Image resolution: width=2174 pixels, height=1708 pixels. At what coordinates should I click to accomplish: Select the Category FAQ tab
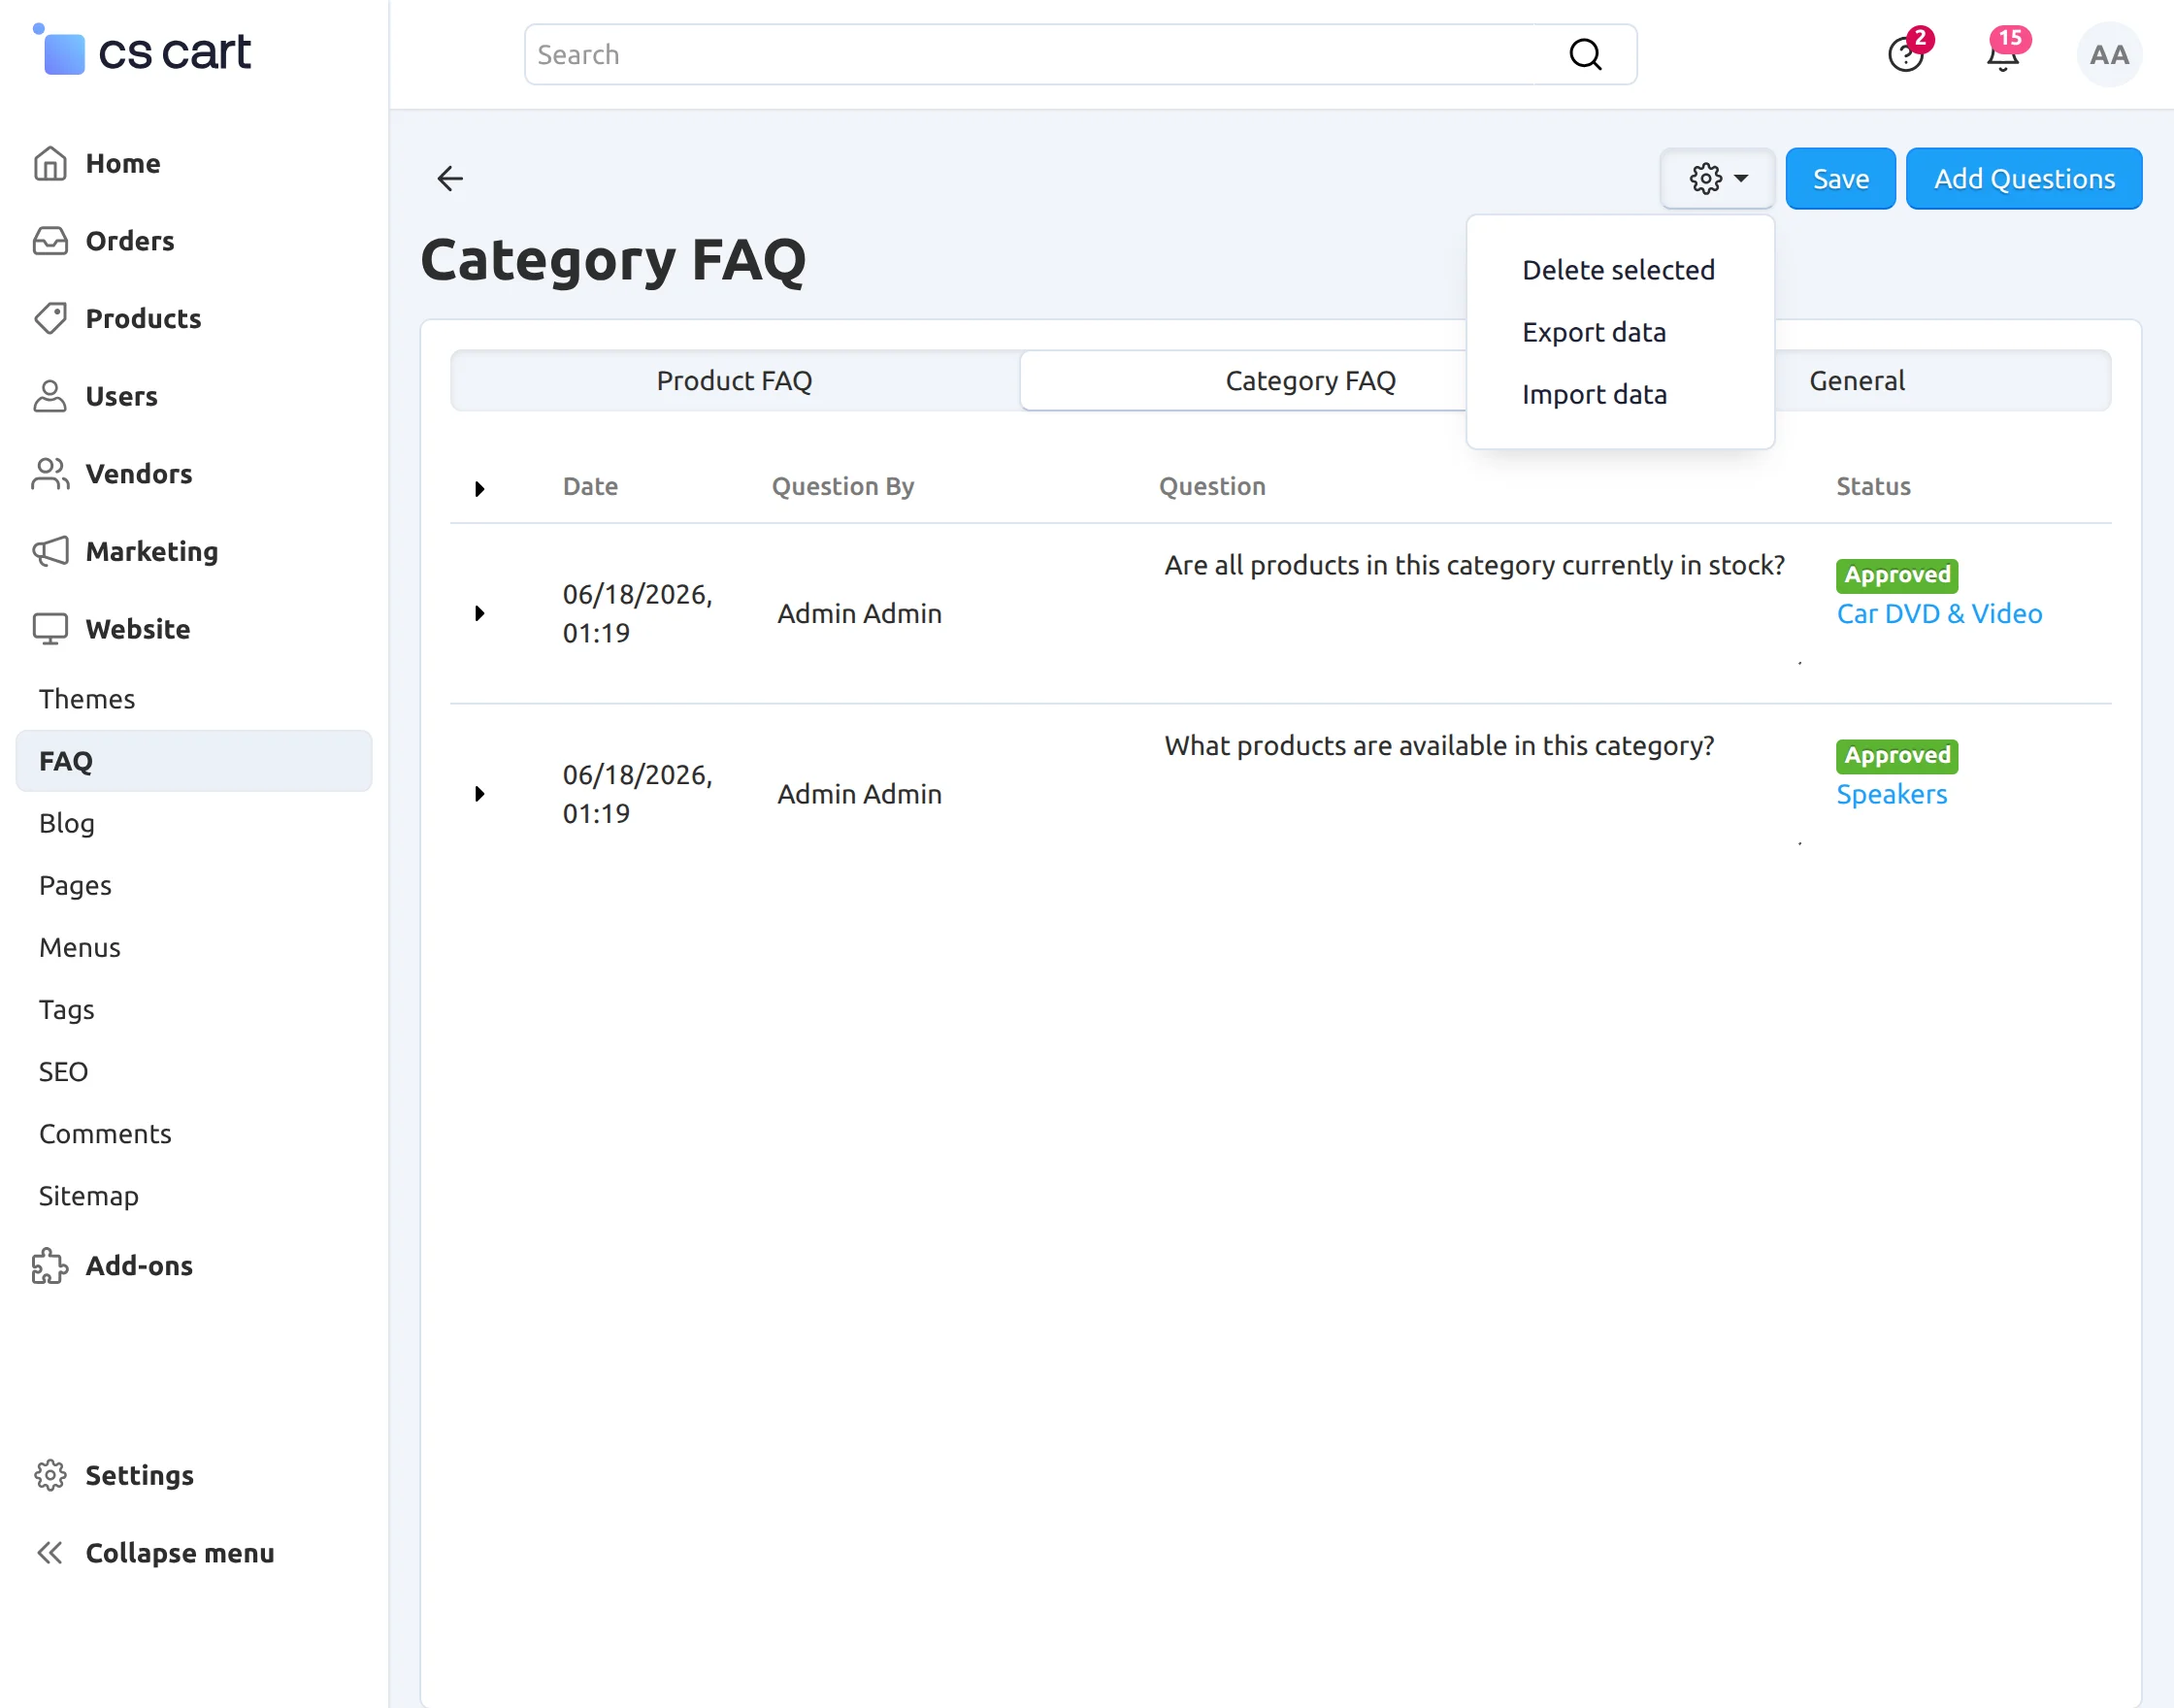coord(1310,380)
